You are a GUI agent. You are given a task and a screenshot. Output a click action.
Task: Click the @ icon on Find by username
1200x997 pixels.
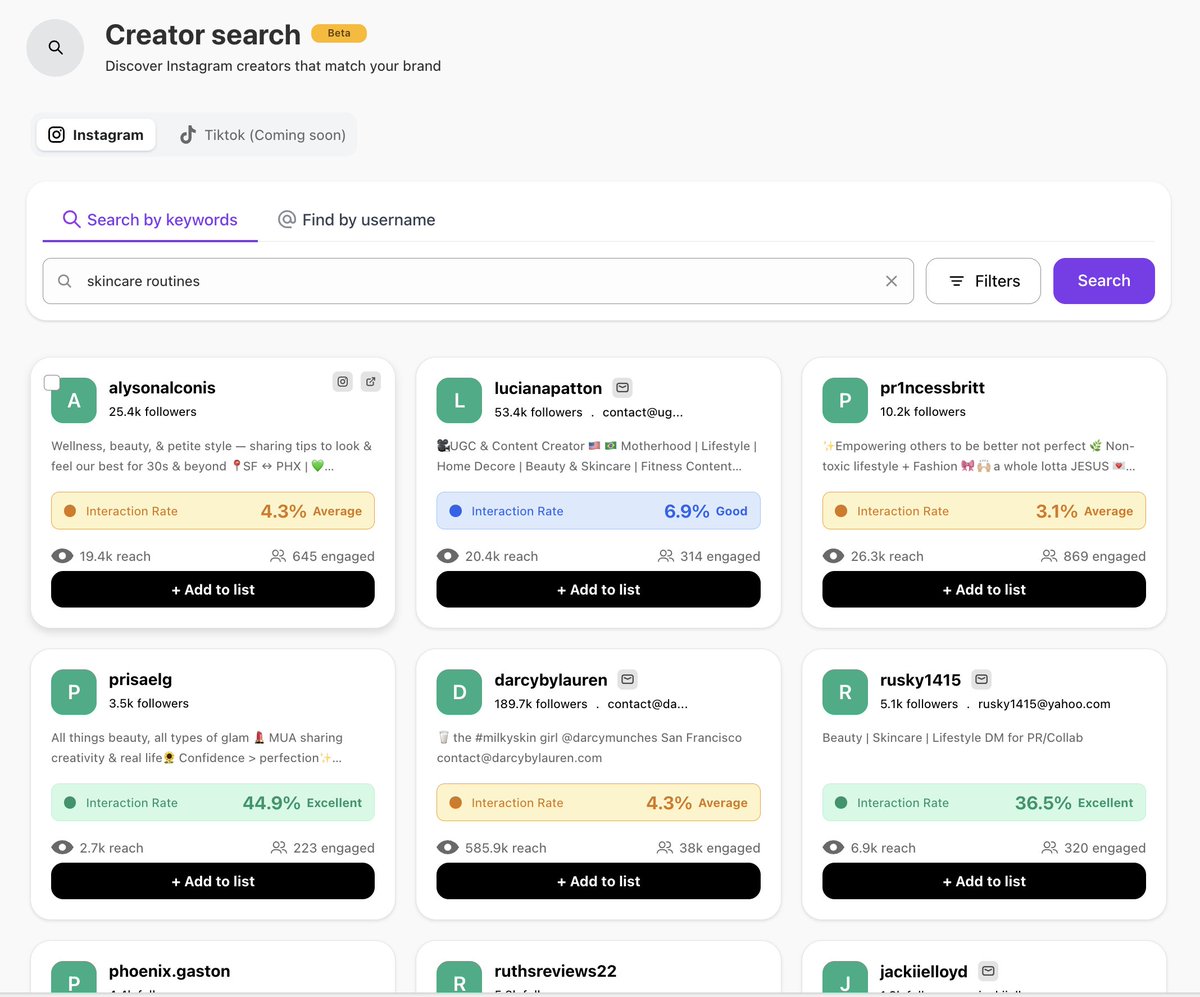point(287,219)
